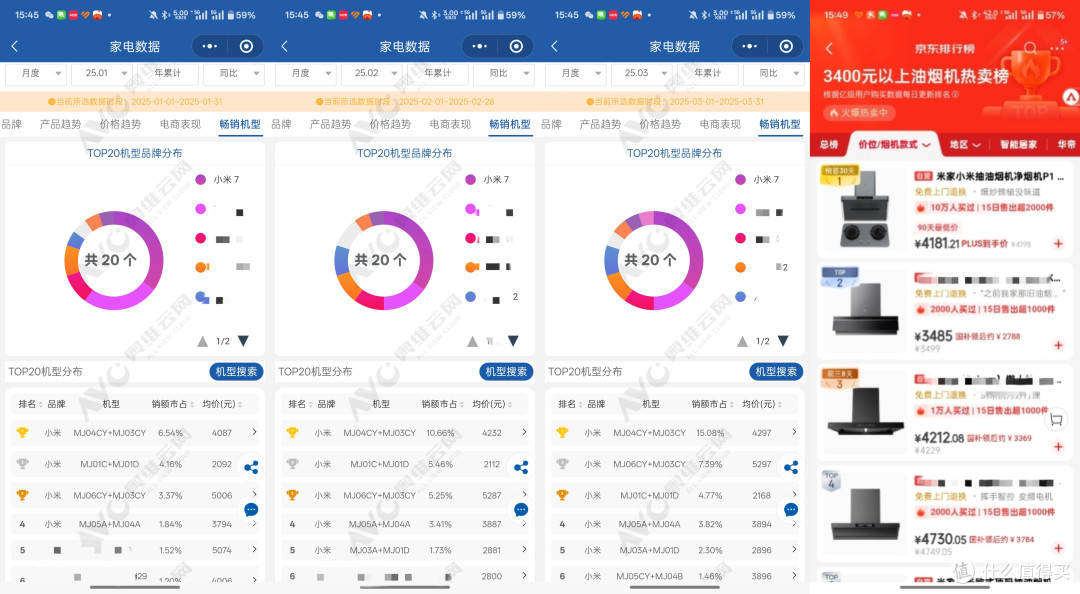Add the ¥4730.05 range hood to cart
The width and height of the screenshot is (1080, 594).
1058,548
